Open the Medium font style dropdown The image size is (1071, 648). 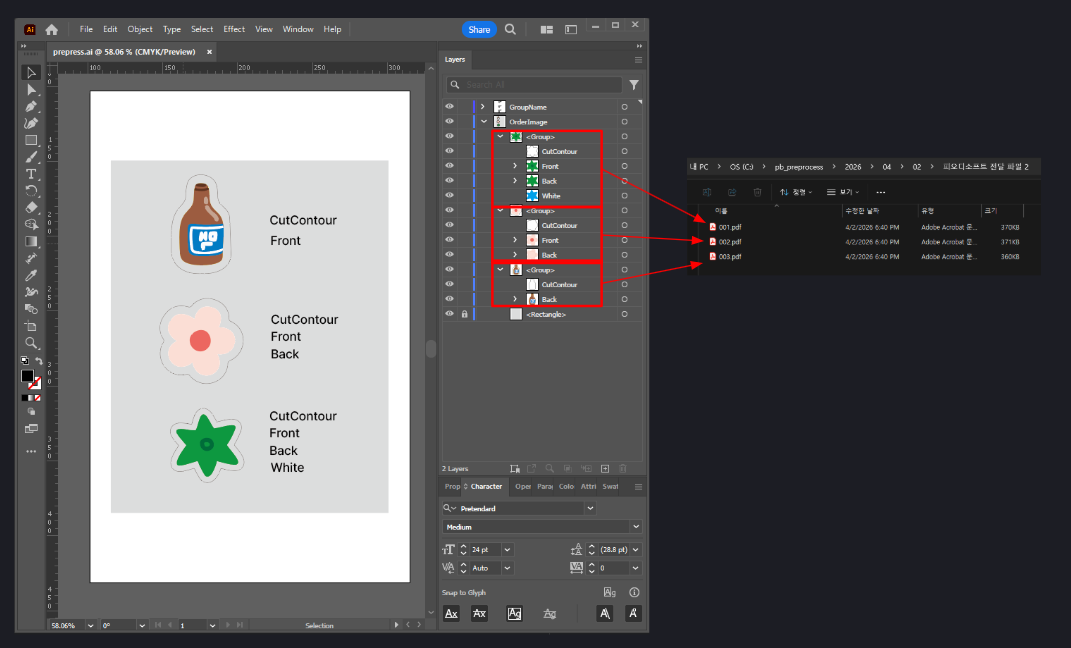636,526
